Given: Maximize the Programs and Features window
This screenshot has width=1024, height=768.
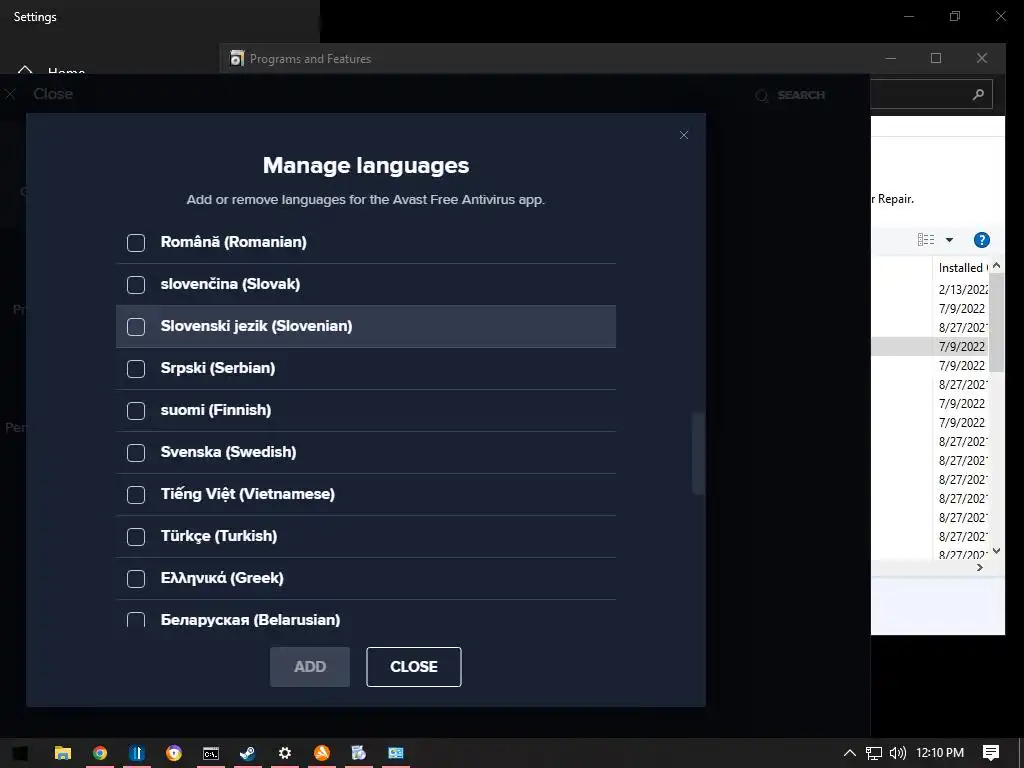Looking at the screenshot, I should point(936,58).
